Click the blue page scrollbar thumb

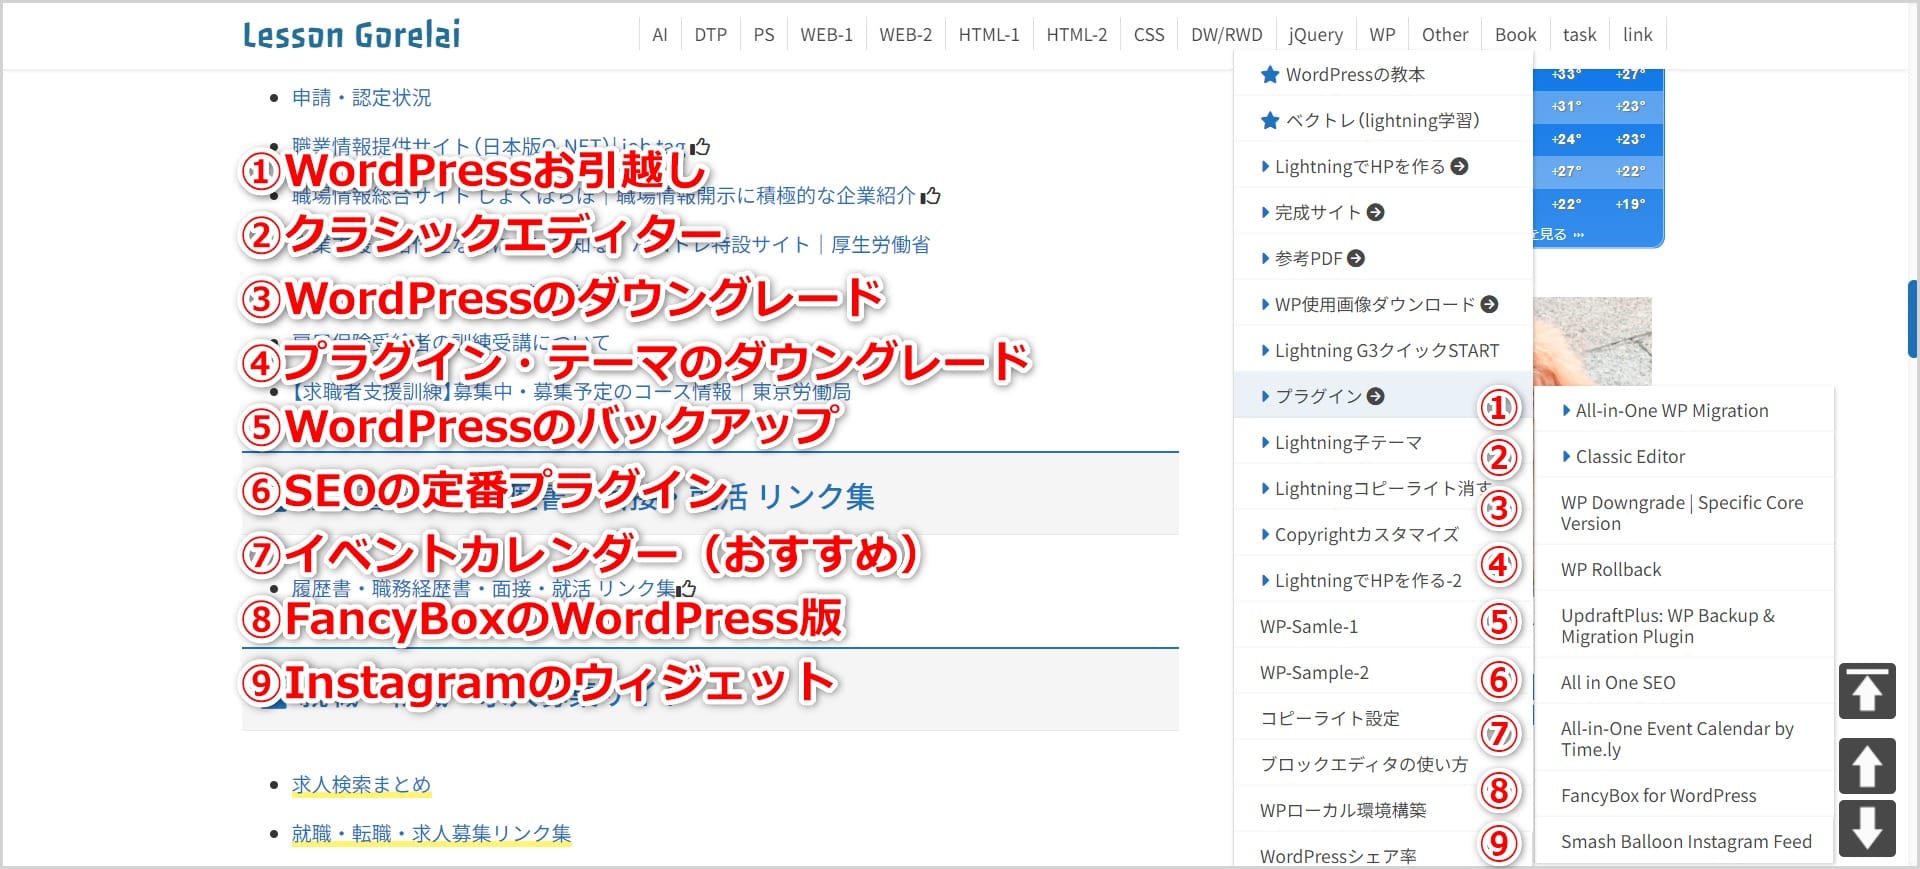pyautogui.click(x=1912, y=318)
